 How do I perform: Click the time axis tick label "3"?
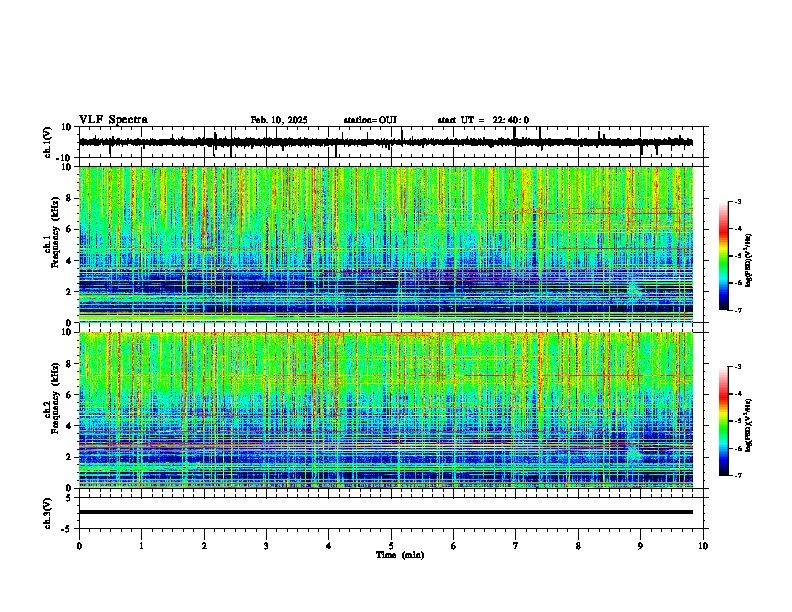(x=266, y=546)
